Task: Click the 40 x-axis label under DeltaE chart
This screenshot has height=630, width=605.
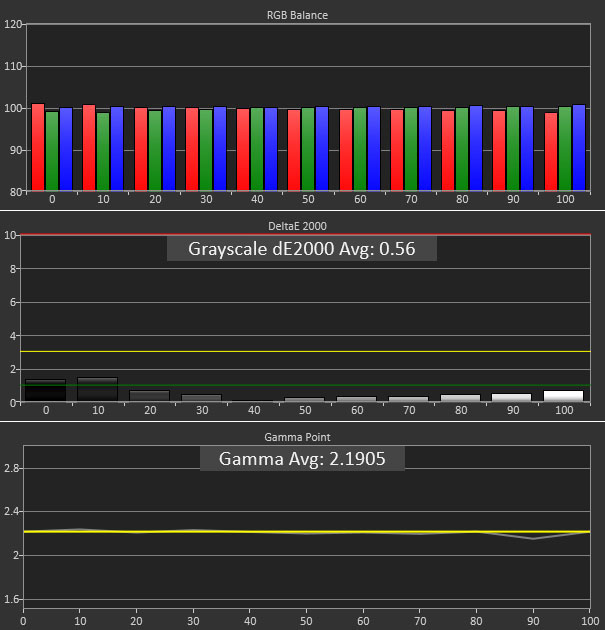Action: 254,410
